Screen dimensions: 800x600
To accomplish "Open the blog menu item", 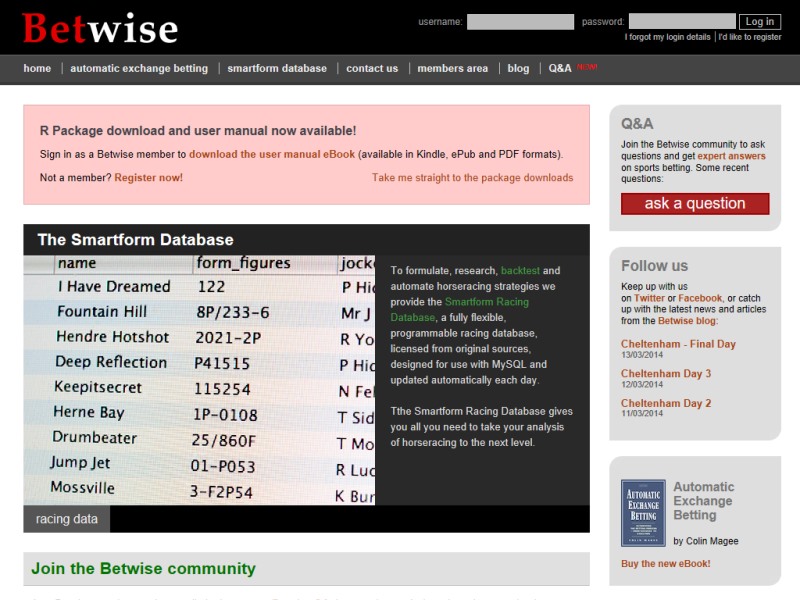I will click(518, 68).
